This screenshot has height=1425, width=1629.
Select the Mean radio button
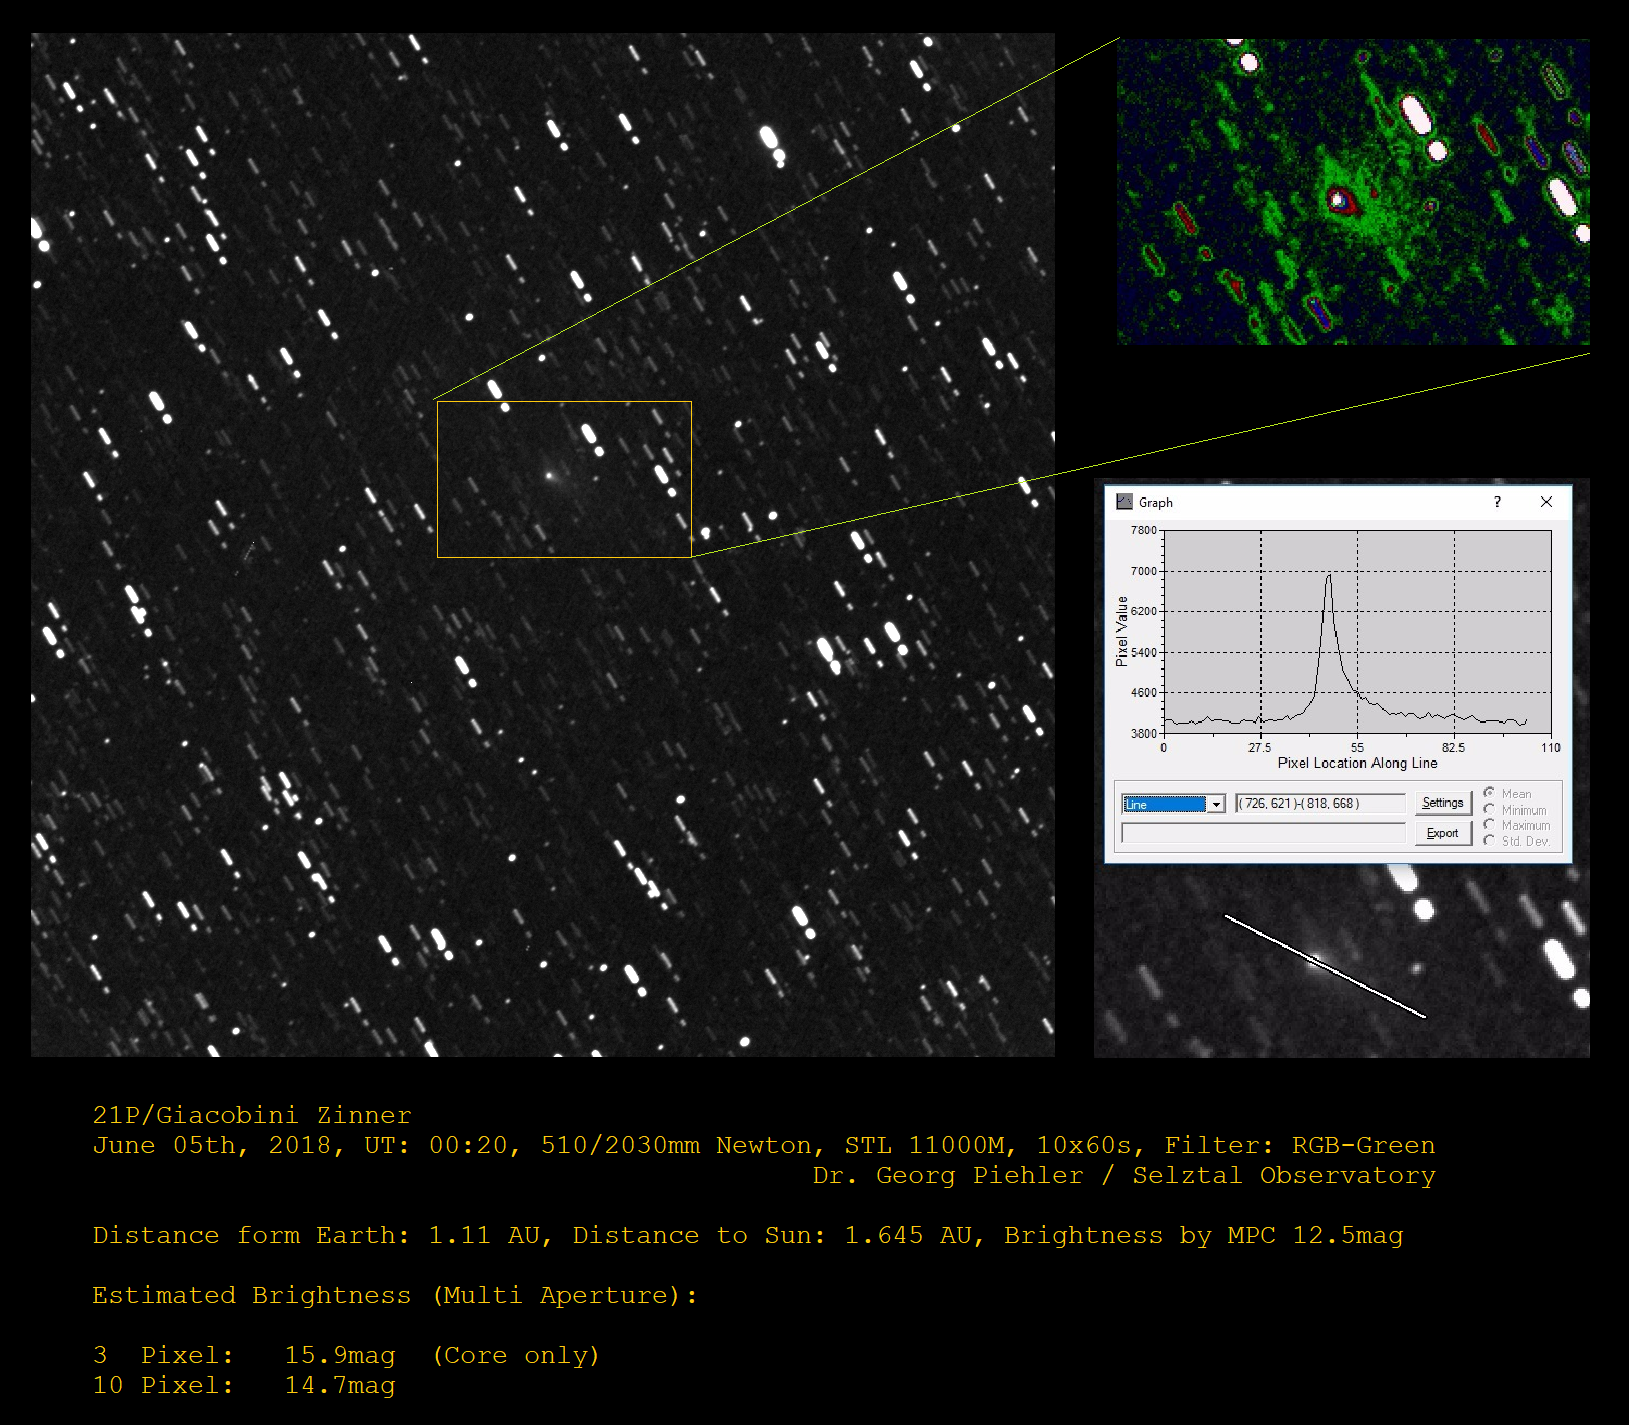point(1490,793)
